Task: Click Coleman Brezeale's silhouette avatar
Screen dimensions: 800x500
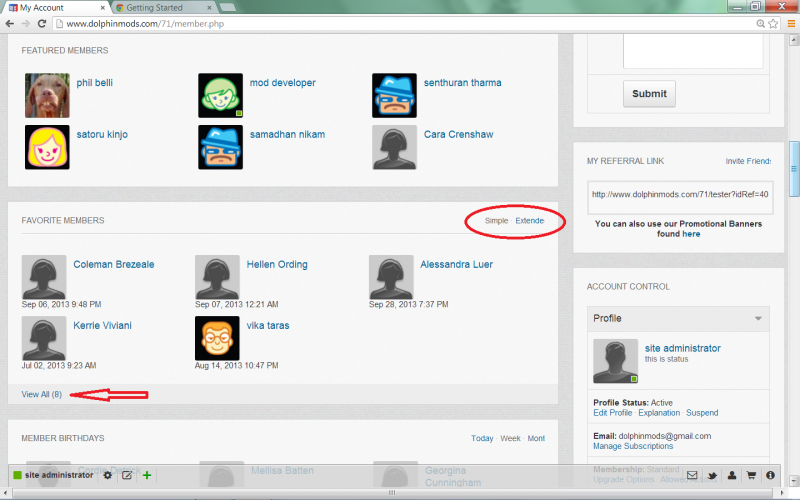Action: (44, 277)
